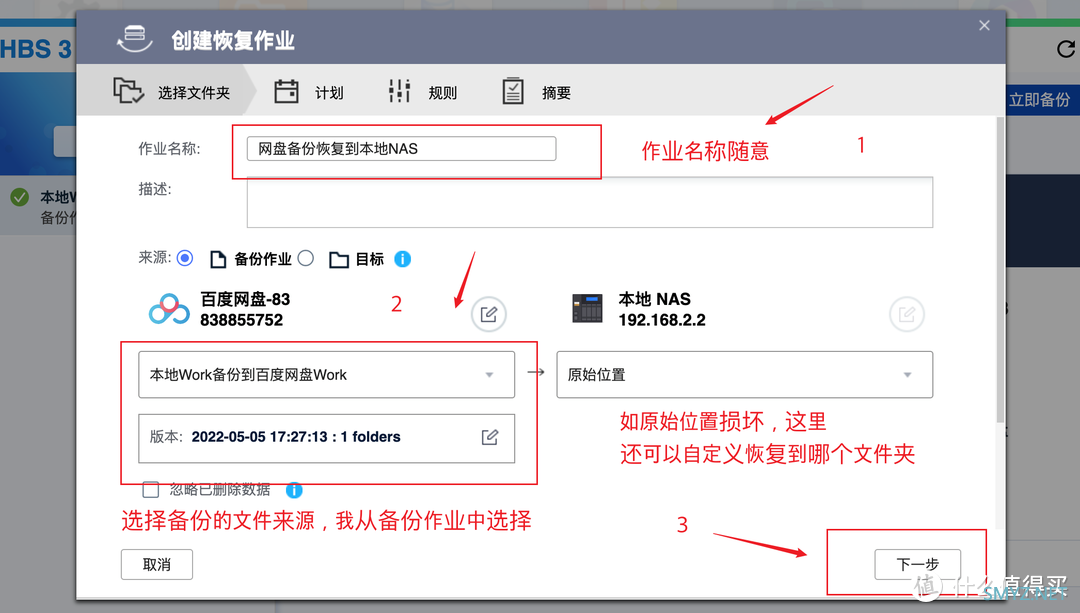This screenshot has height=613, width=1080.
Task: Click the sliders icon beside 规则
Action: coord(399,92)
